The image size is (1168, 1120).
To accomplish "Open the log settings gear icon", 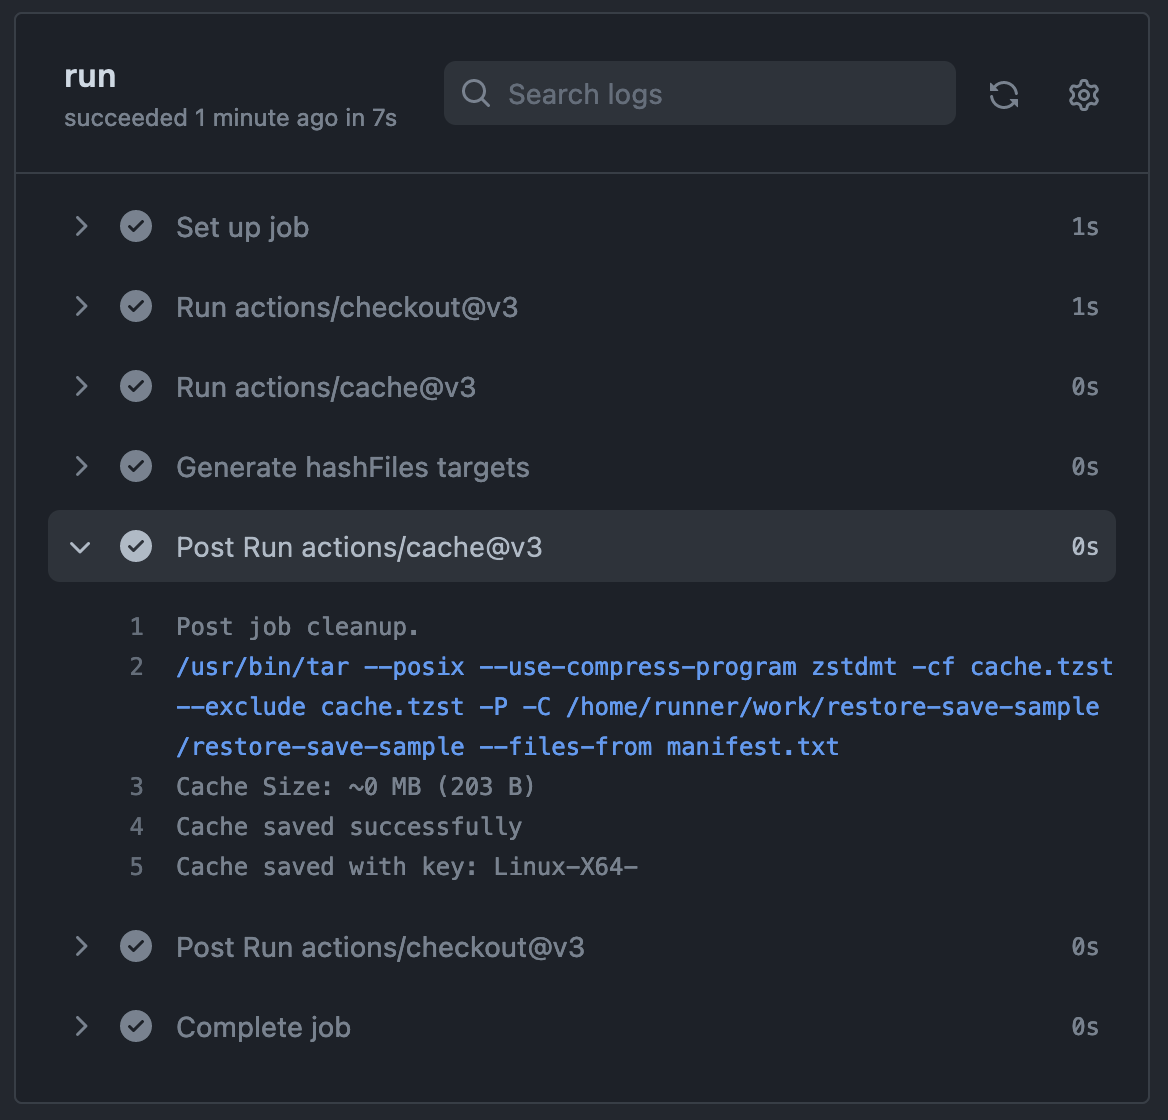I will pos(1083,95).
